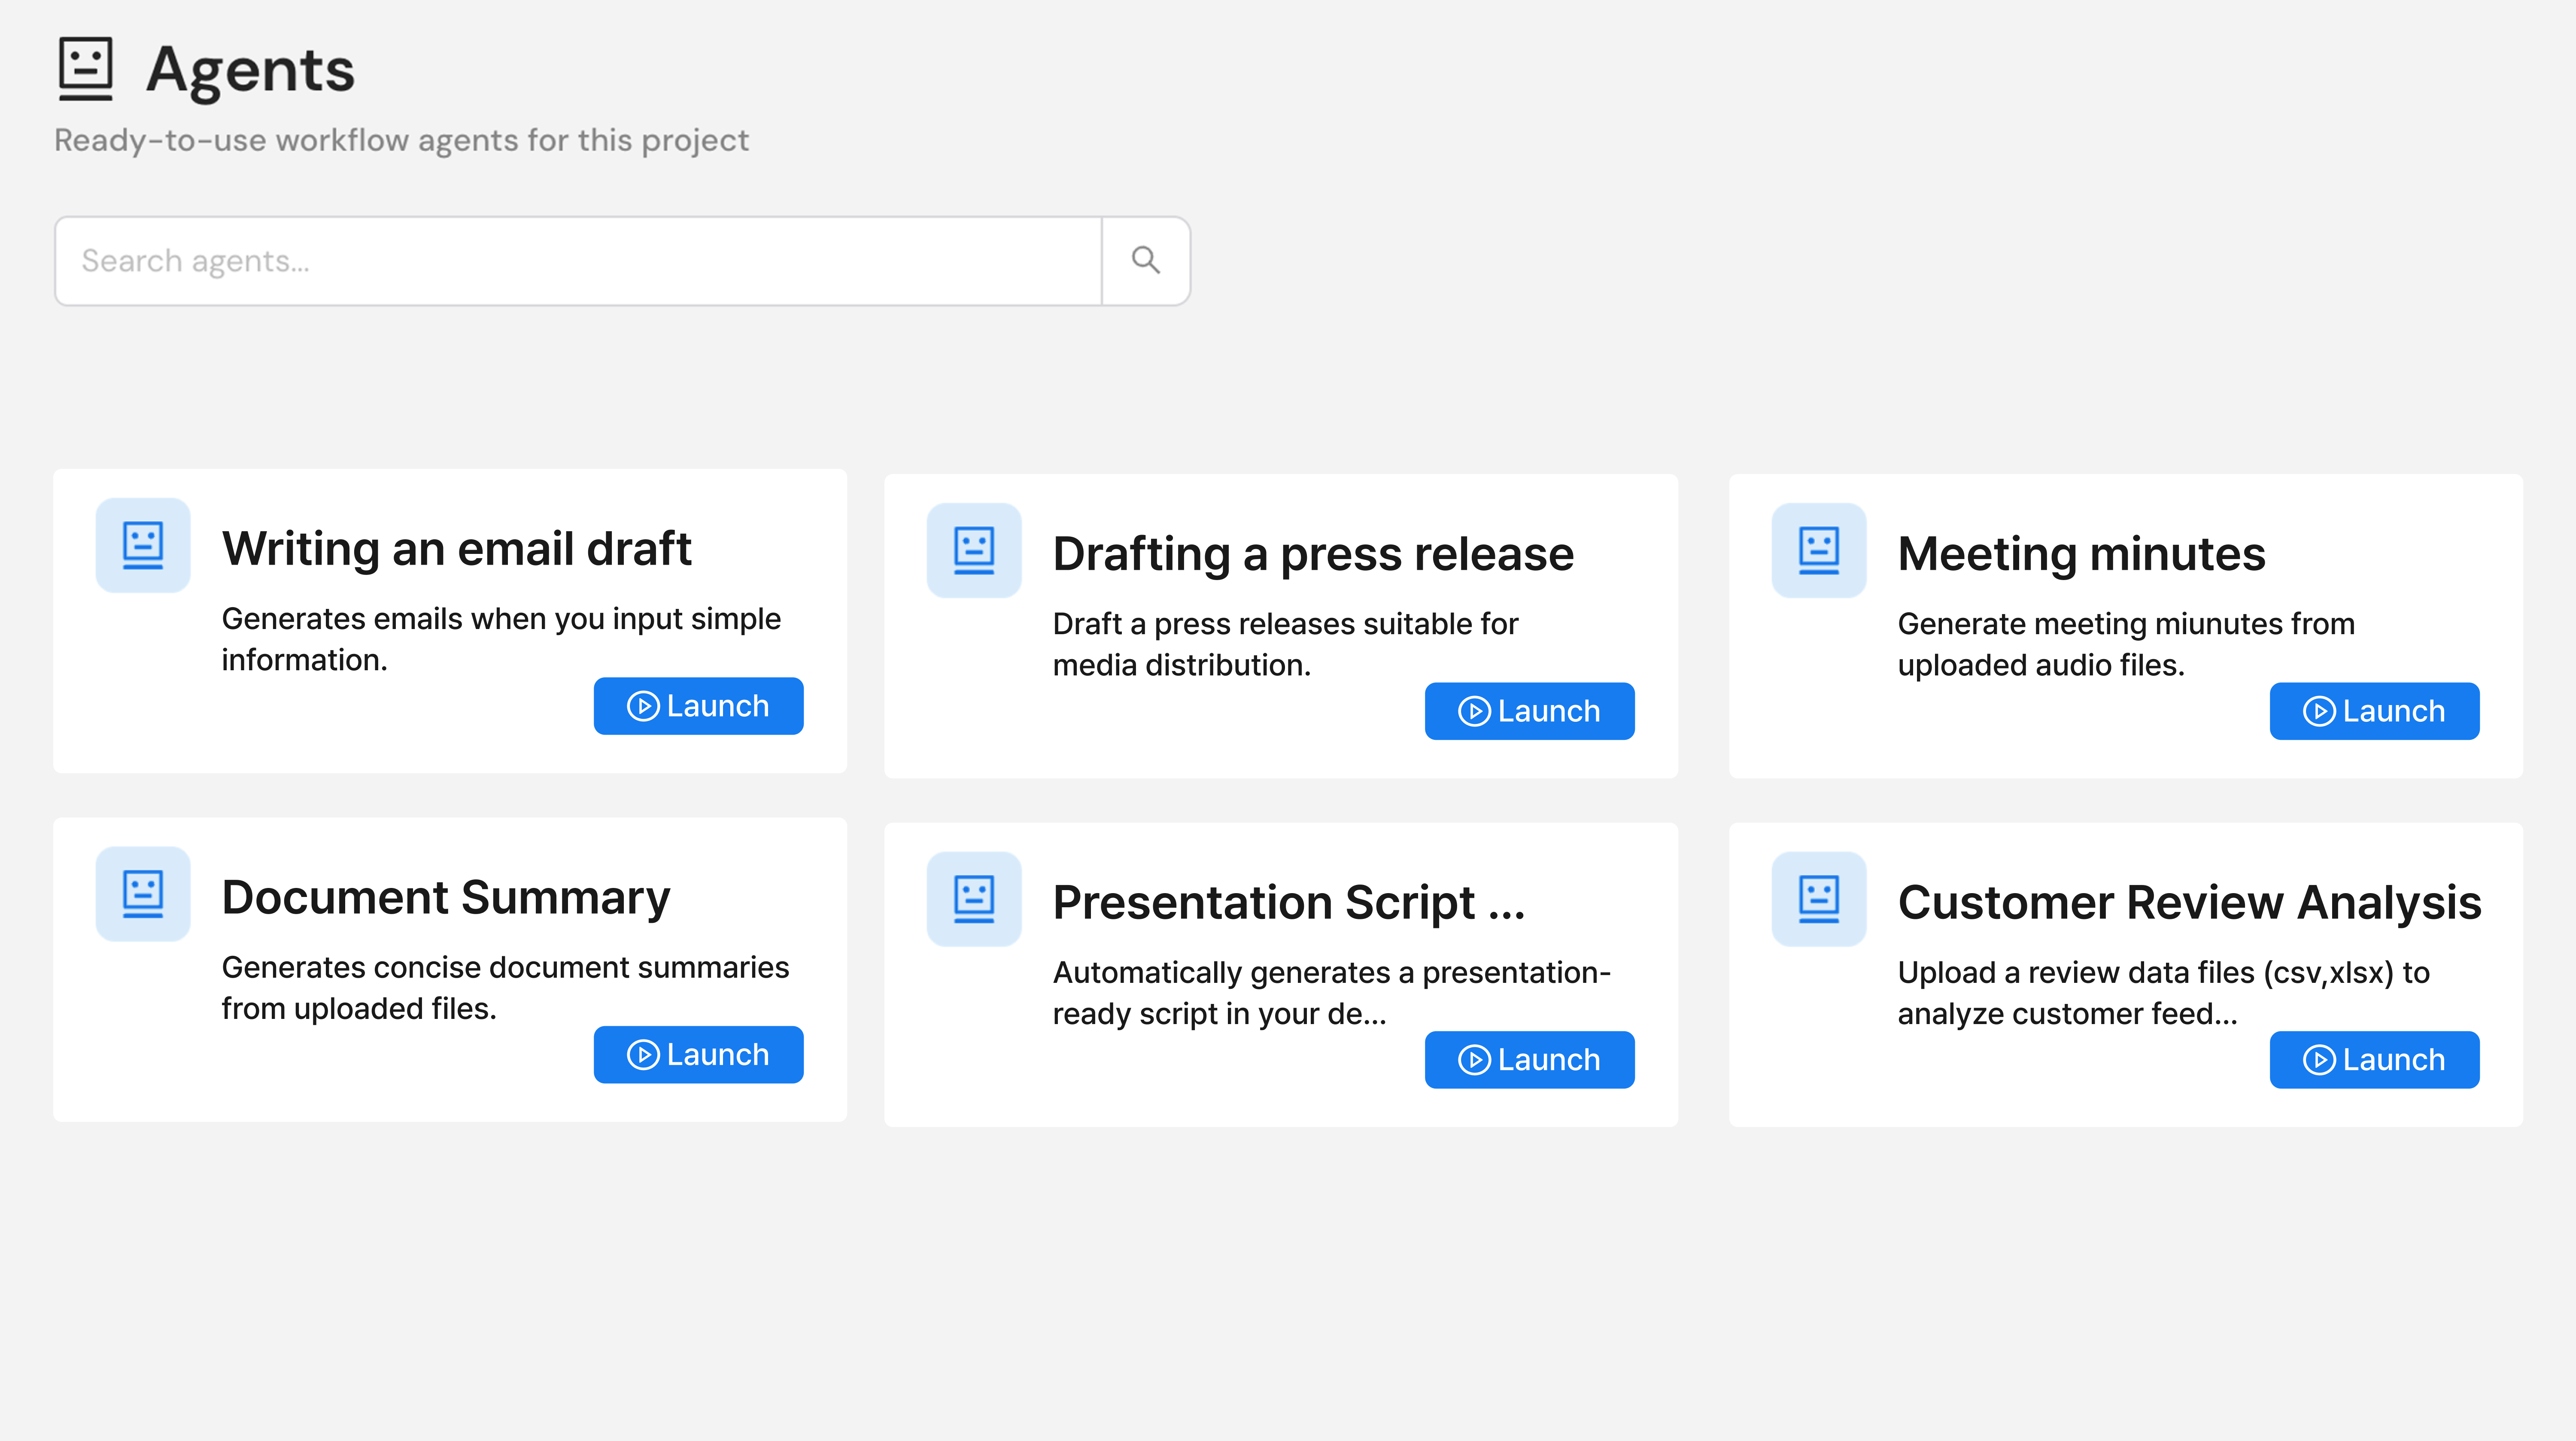Click the Meeting minutes agent icon

pos(1819,551)
